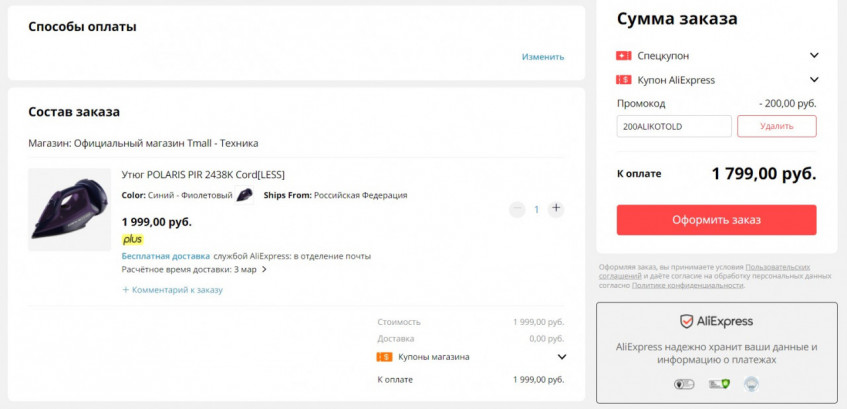Click the orange Купоны магазина coupon icon
This screenshot has width=847, height=409.
click(384, 356)
